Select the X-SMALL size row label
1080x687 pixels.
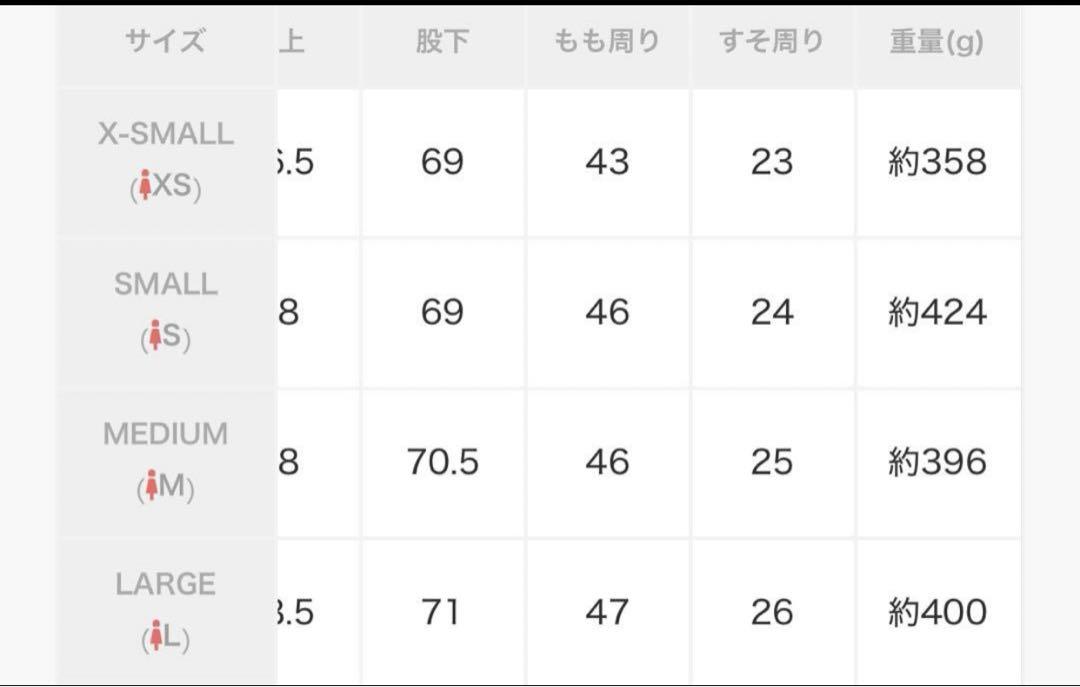coord(166,161)
